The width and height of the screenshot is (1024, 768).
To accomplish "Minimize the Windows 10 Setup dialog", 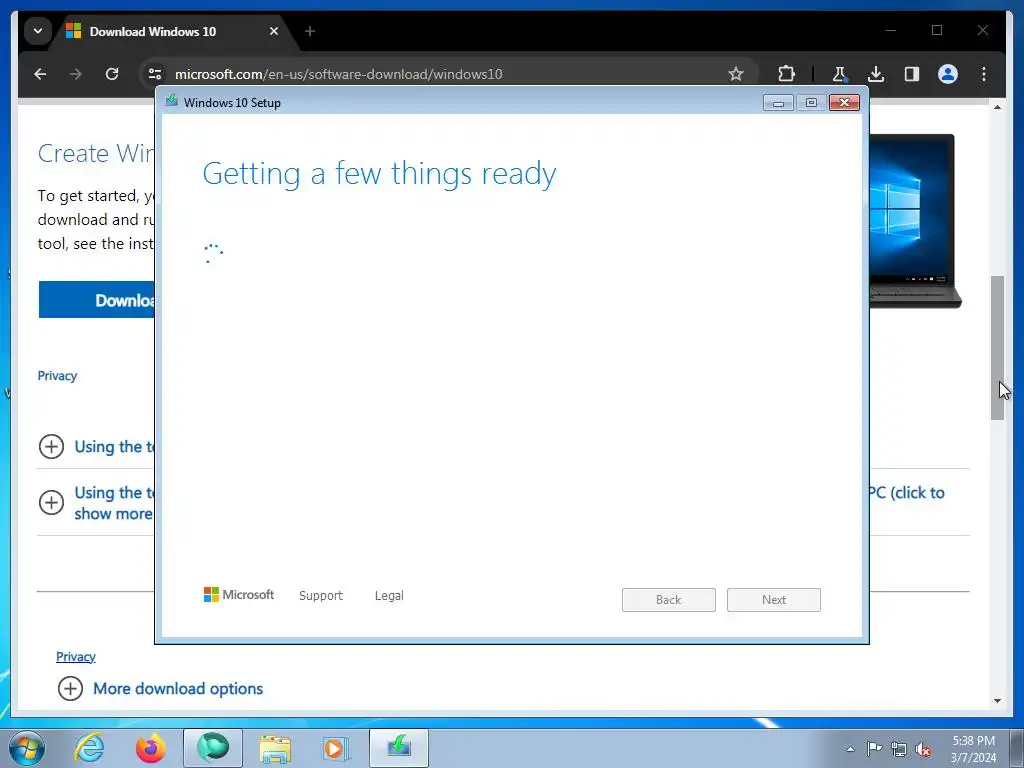I will 778,103.
